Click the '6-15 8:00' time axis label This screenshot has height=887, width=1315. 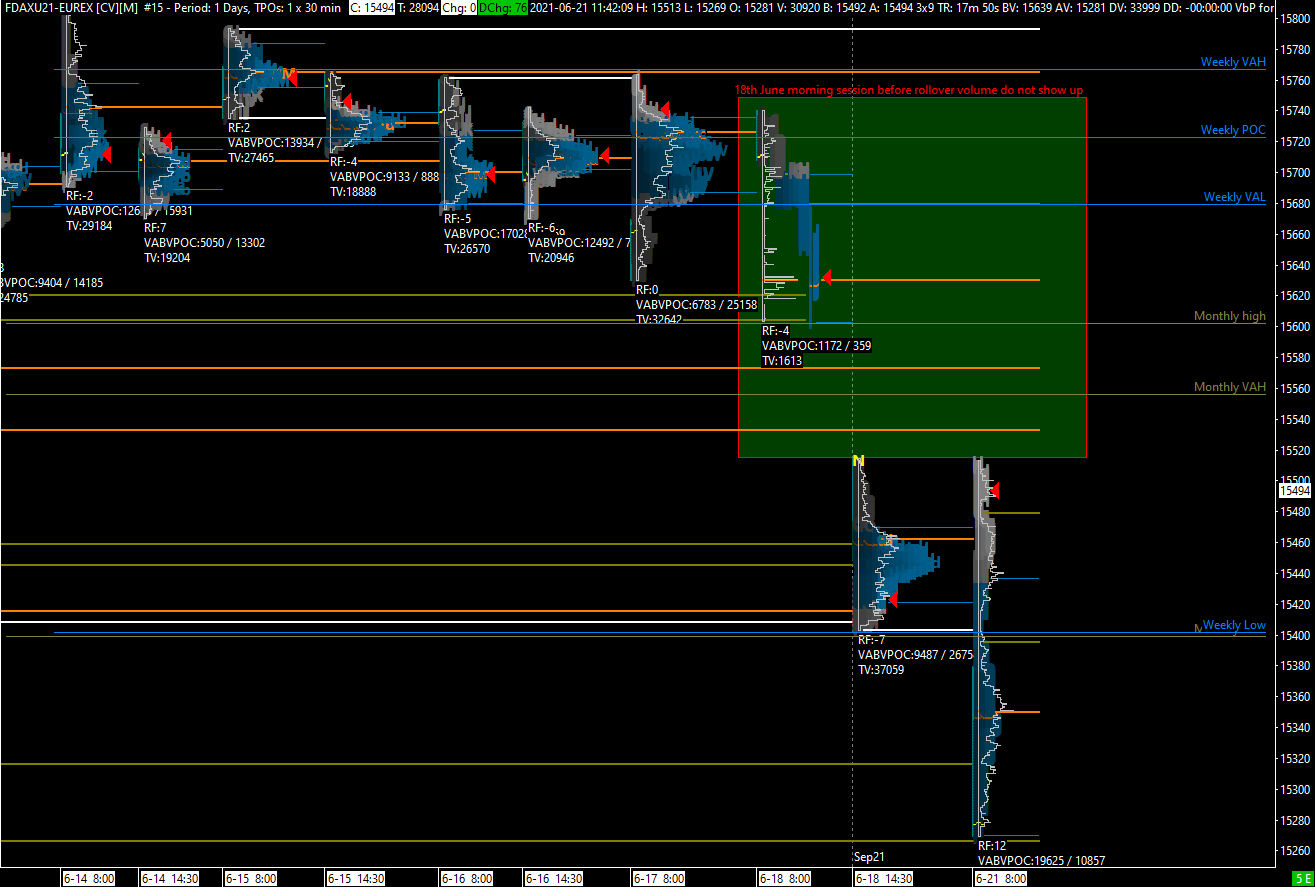[x=250, y=878]
